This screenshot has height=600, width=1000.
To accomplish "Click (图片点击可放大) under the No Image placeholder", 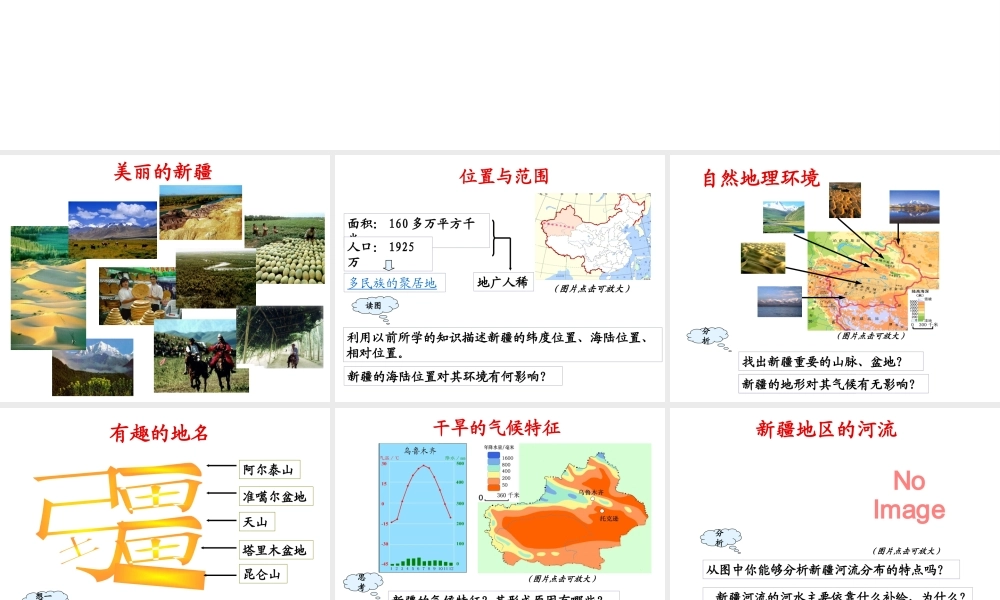I will click(x=907, y=550).
